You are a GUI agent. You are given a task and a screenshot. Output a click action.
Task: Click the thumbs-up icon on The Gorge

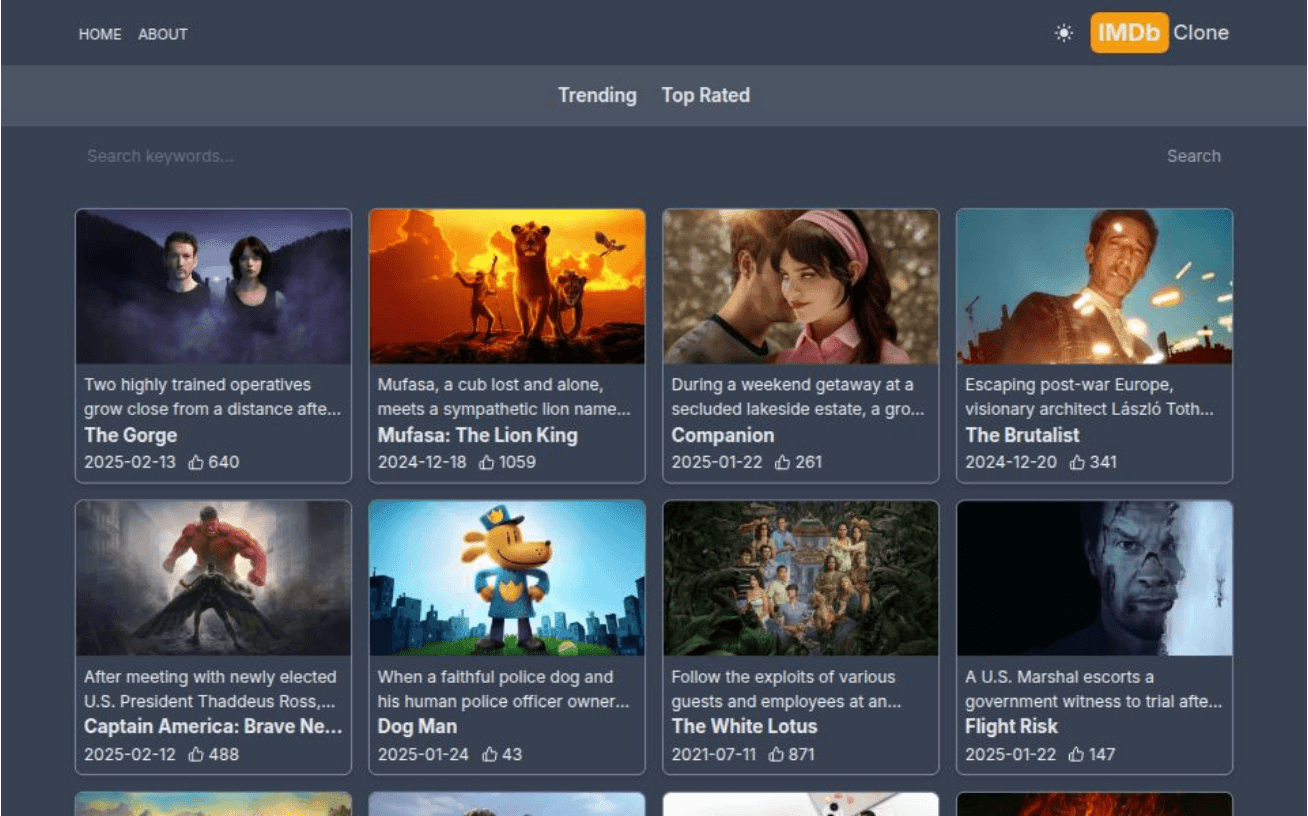point(196,462)
